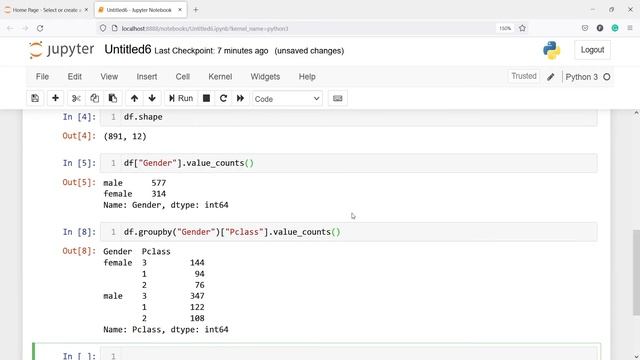Click the Trusted notebook indicator

click(x=524, y=76)
